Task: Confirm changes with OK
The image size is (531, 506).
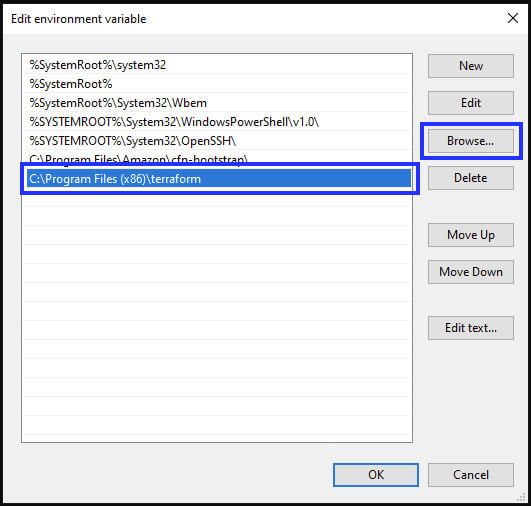Action: 376,475
